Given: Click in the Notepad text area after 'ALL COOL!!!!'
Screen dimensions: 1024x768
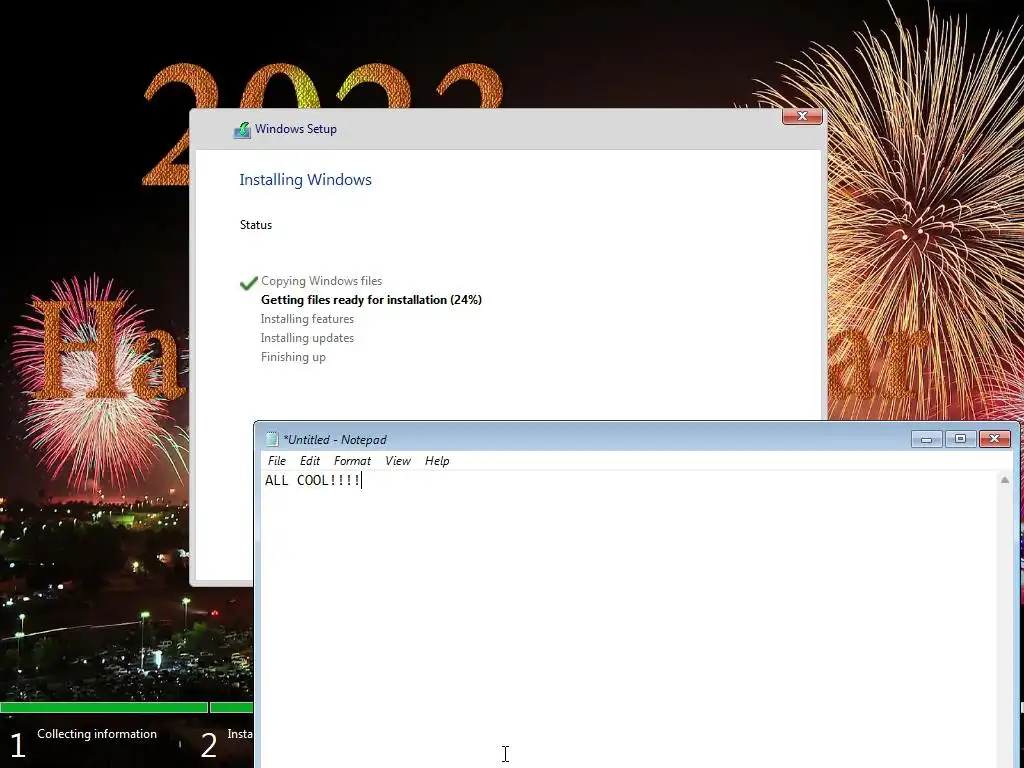Looking at the screenshot, I should (363, 481).
